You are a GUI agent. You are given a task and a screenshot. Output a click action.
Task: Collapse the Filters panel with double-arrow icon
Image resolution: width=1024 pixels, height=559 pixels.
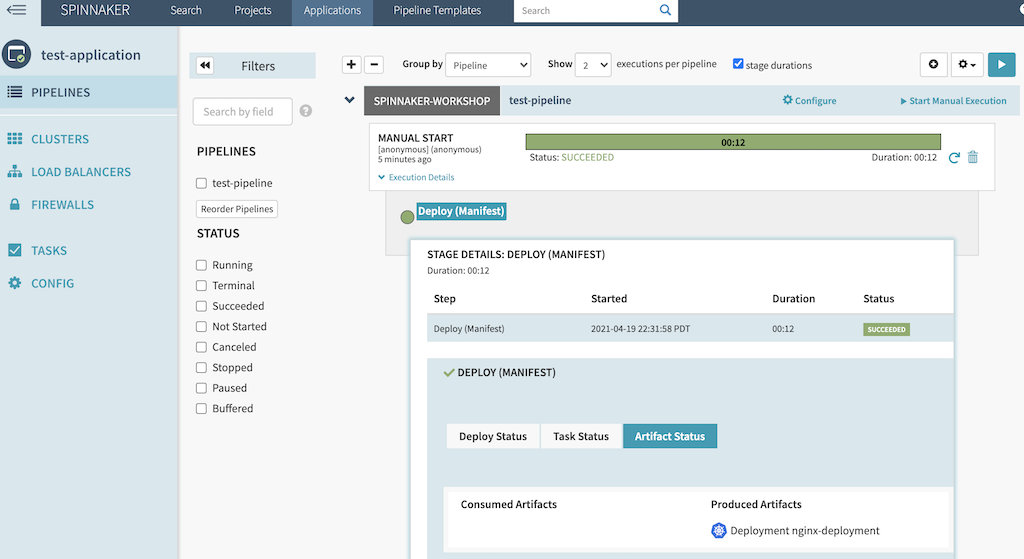[x=205, y=65]
